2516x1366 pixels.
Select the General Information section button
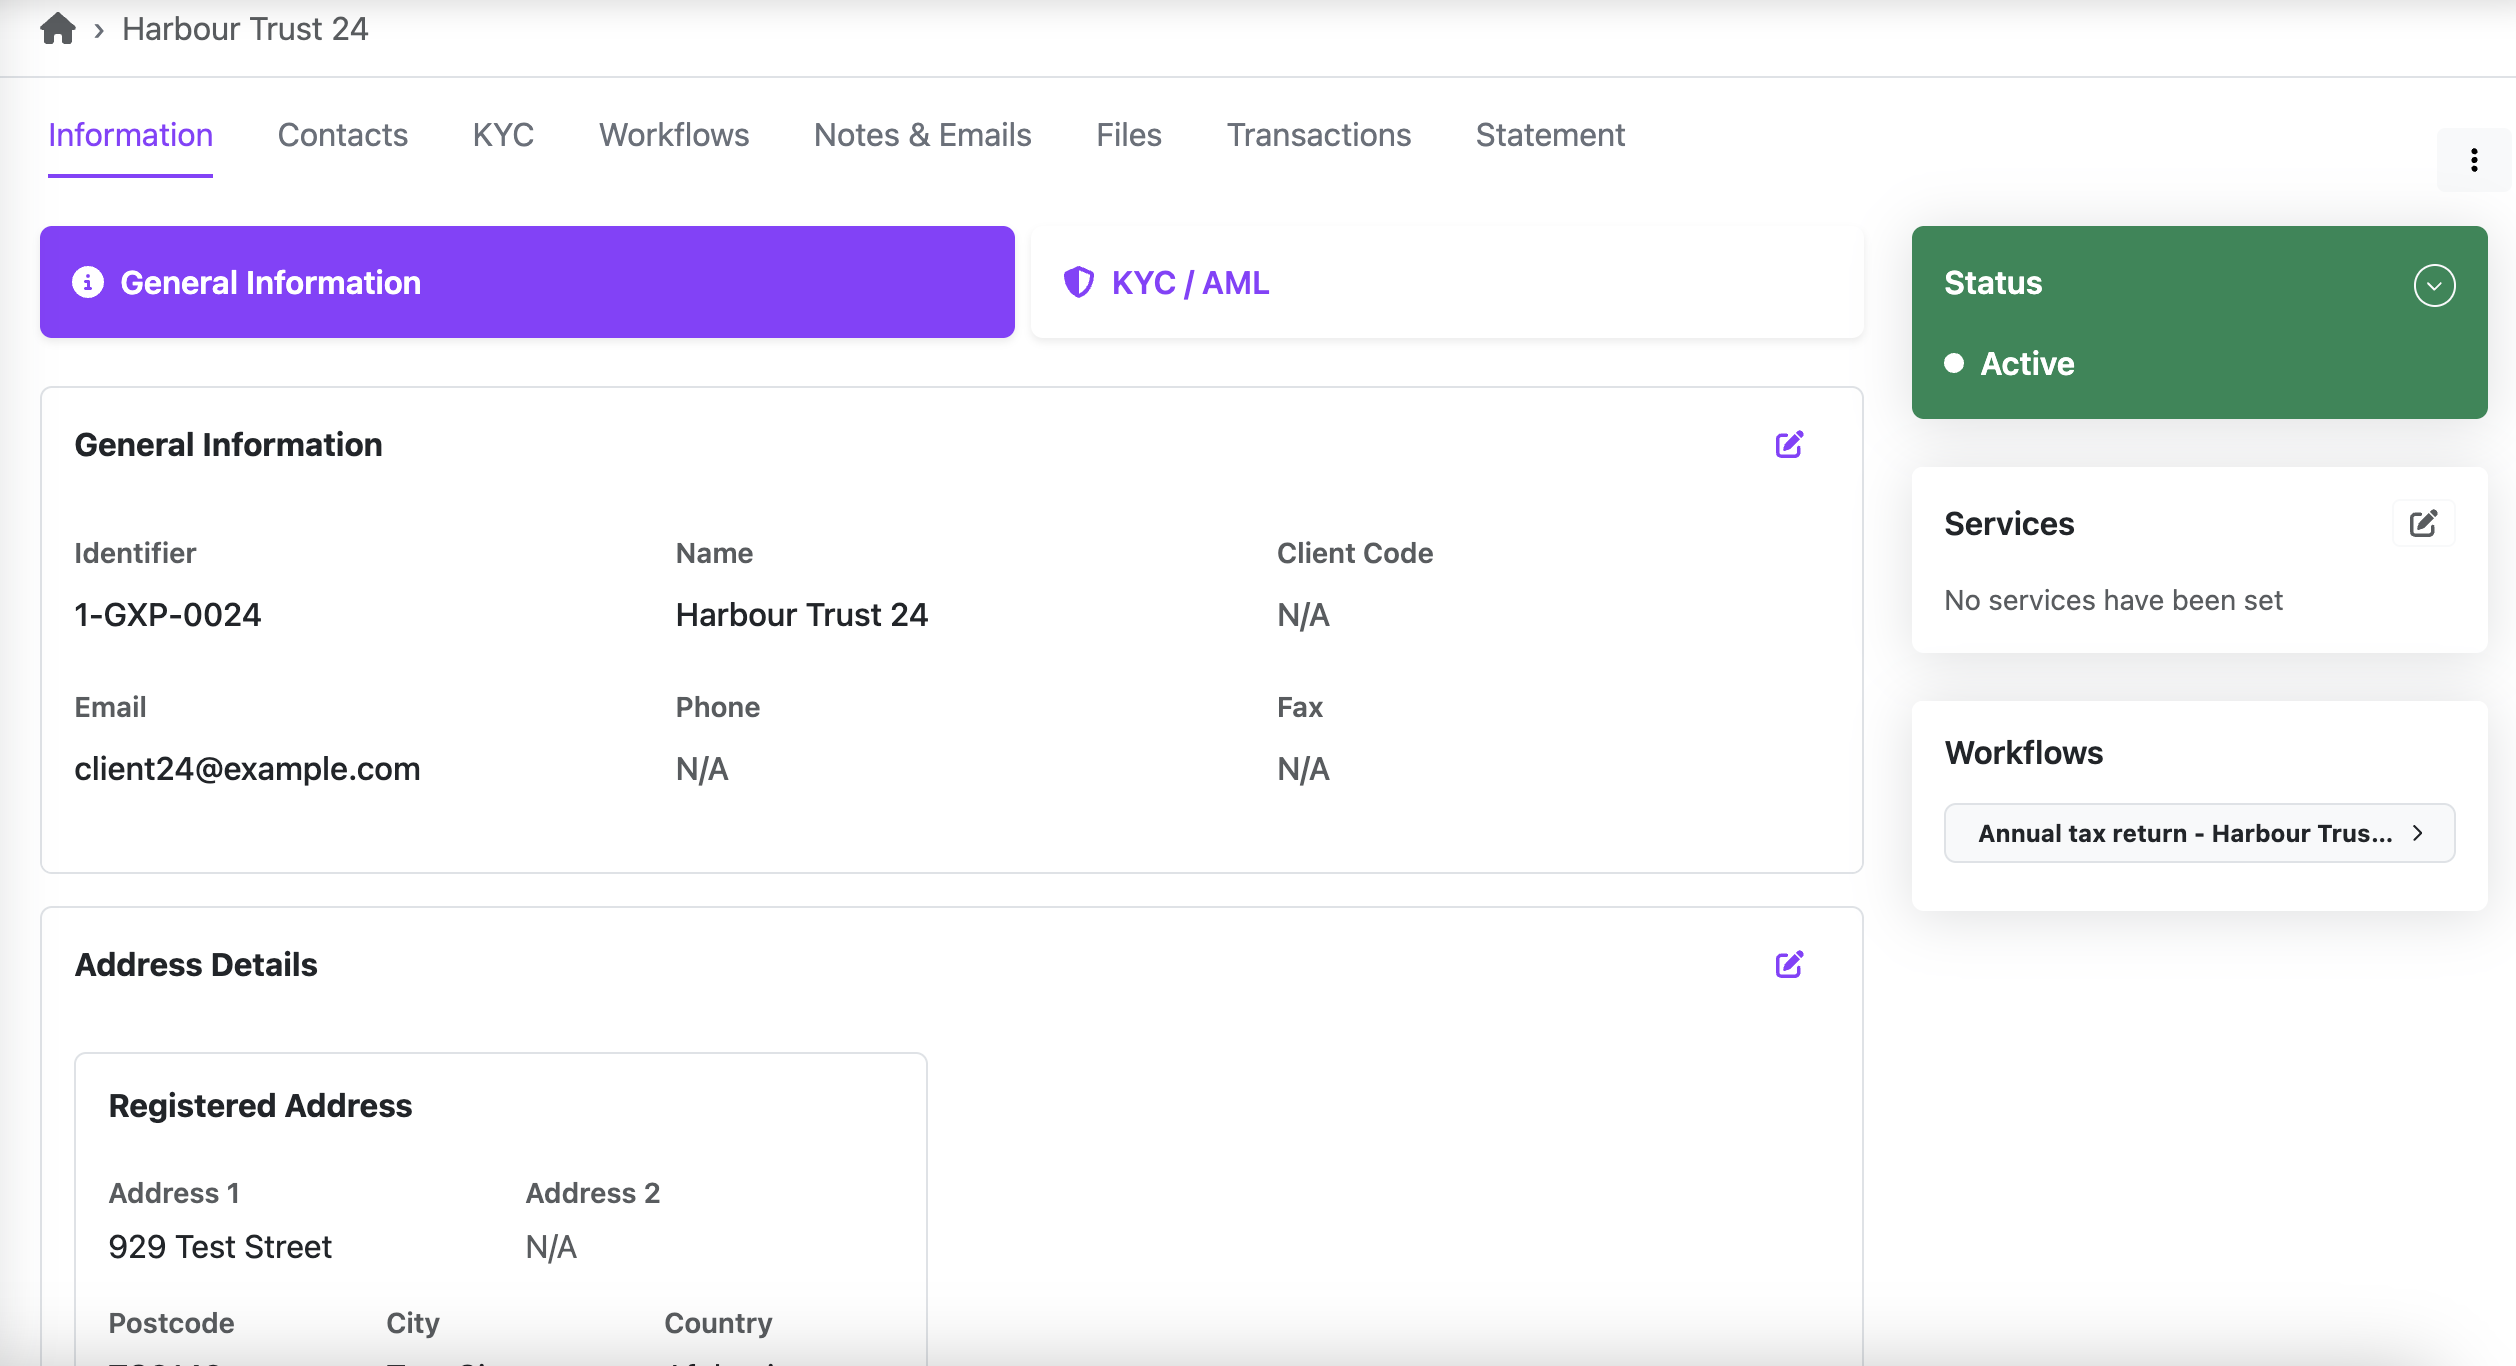coord(527,283)
